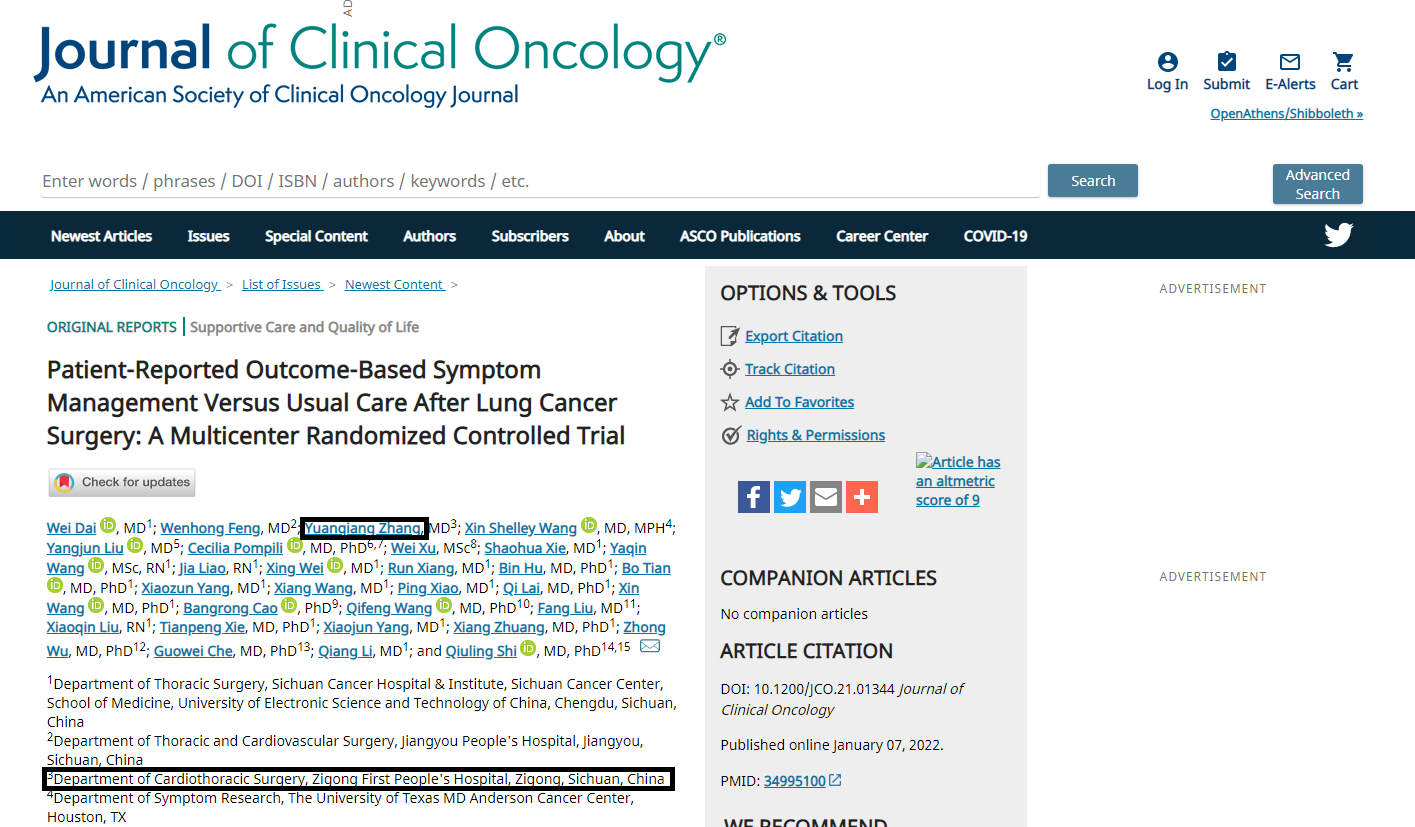Click the Search button

click(x=1093, y=181)
